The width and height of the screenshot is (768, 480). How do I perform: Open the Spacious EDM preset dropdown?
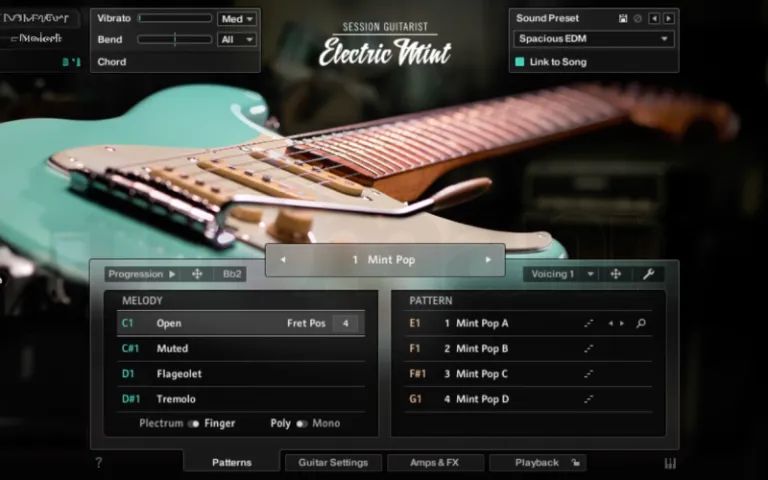[x=594, y=39]
